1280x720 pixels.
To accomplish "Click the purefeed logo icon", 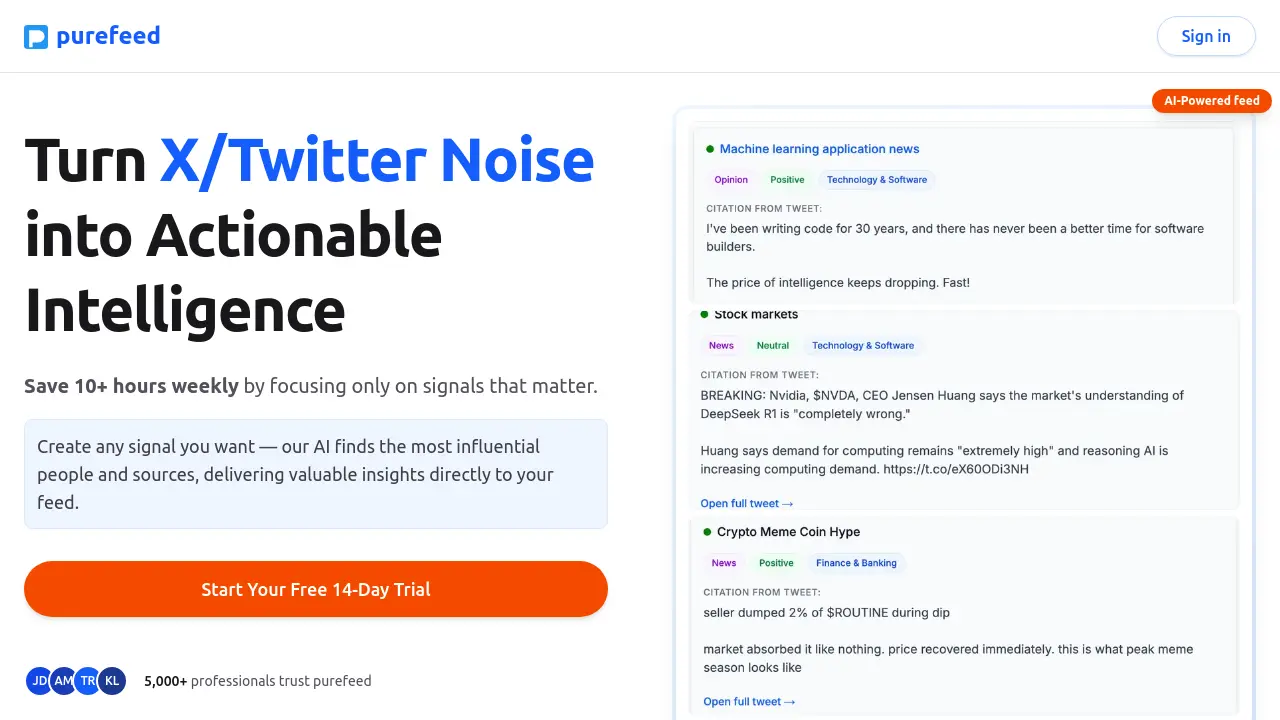I will point(36,37).
